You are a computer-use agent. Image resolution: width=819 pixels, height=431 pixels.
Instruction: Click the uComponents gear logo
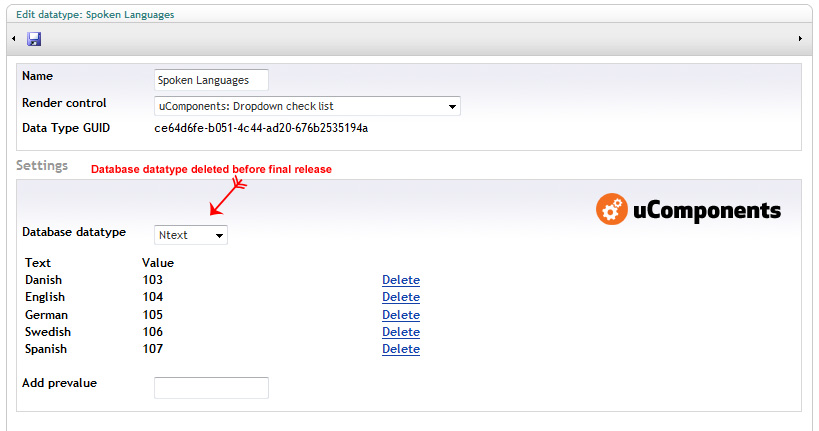coord(612,209)
